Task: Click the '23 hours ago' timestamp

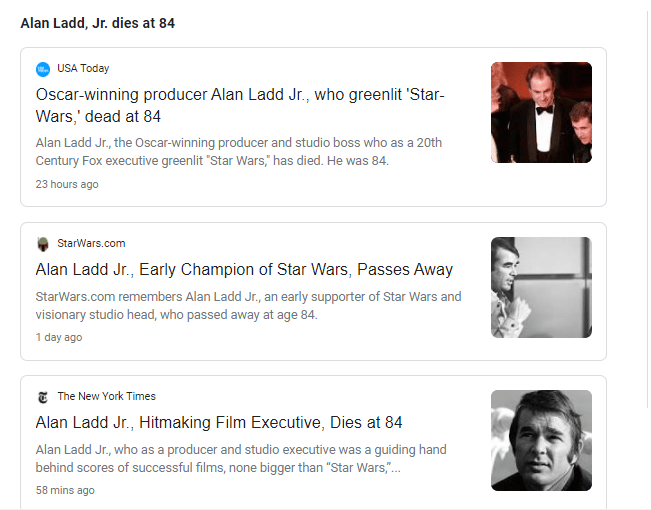Action: [x=67, y=185]
